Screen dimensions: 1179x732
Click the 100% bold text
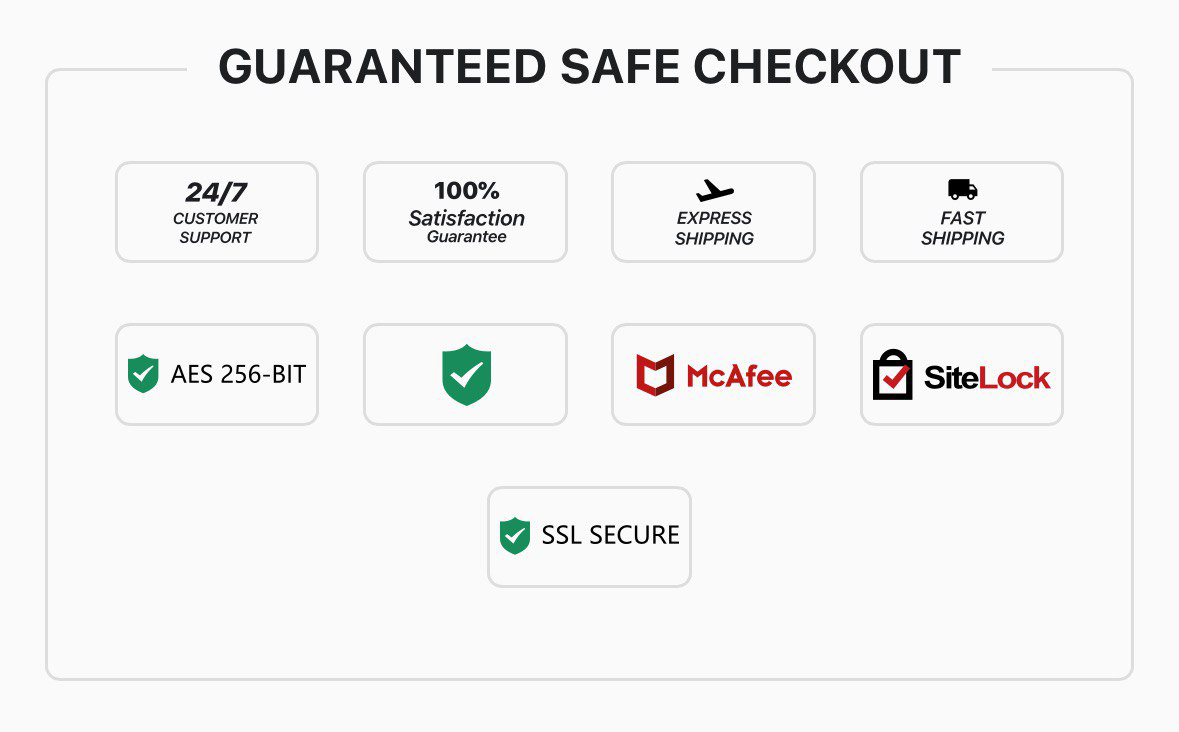point(466,190)
